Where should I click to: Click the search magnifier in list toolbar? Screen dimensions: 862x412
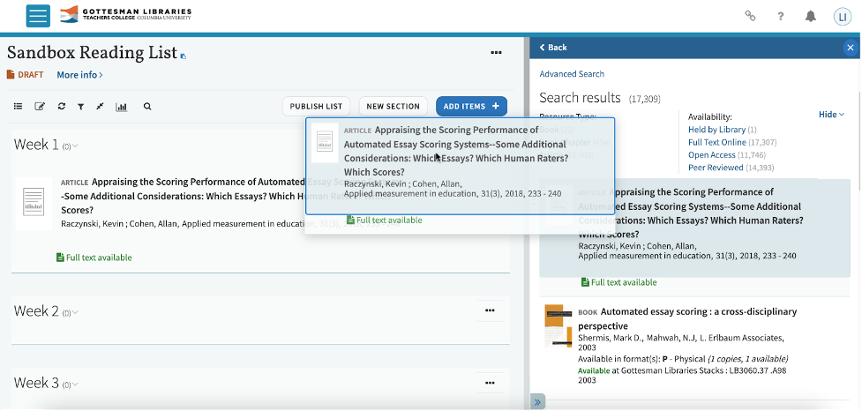pyautogui.click(x=147, y=106)
